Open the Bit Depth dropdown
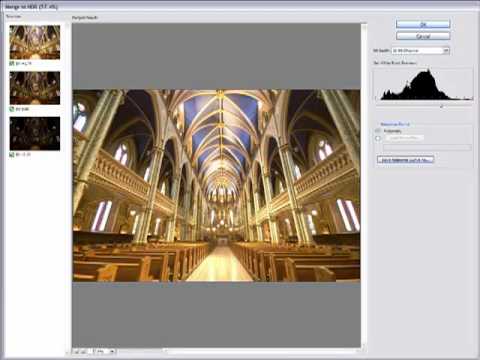The width and height of the screenshot is (480, 360). (x=421, y=50)
